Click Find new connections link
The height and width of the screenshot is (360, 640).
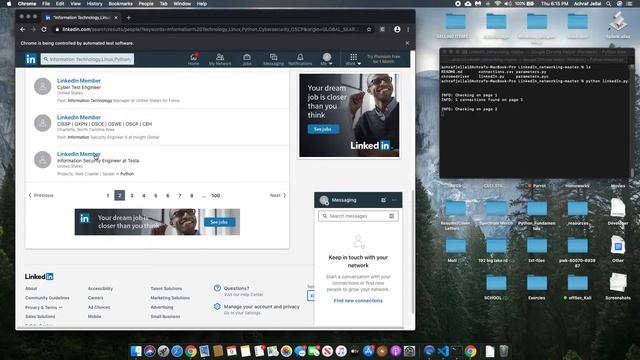coord(358,301)
